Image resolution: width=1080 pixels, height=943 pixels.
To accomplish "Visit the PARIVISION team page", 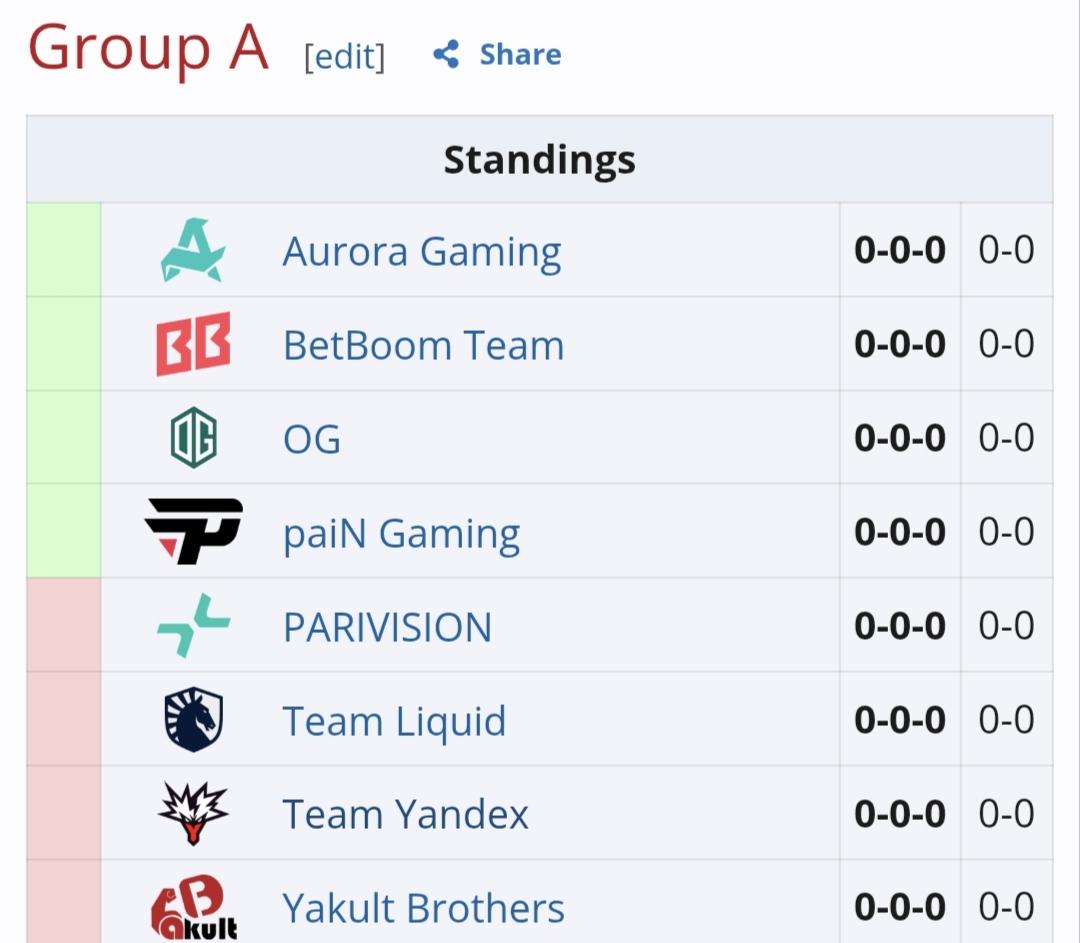I will 387,627.
